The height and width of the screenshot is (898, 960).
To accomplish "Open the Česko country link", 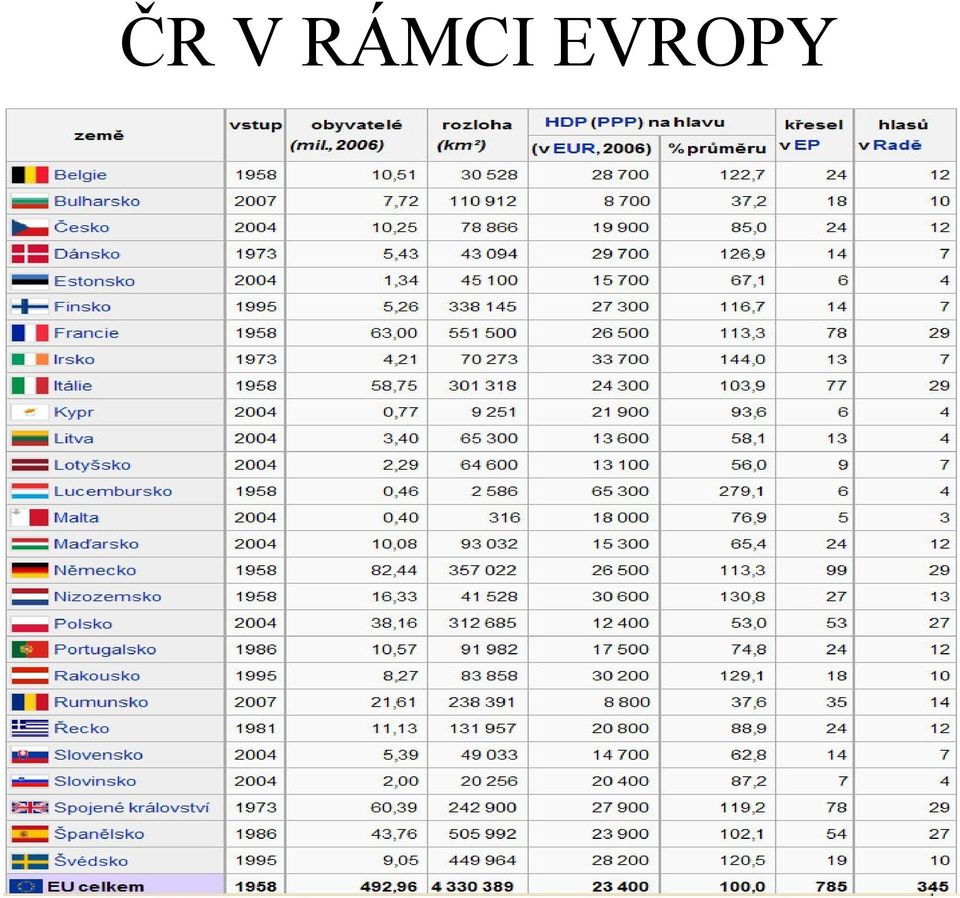I will click(81, 227).
